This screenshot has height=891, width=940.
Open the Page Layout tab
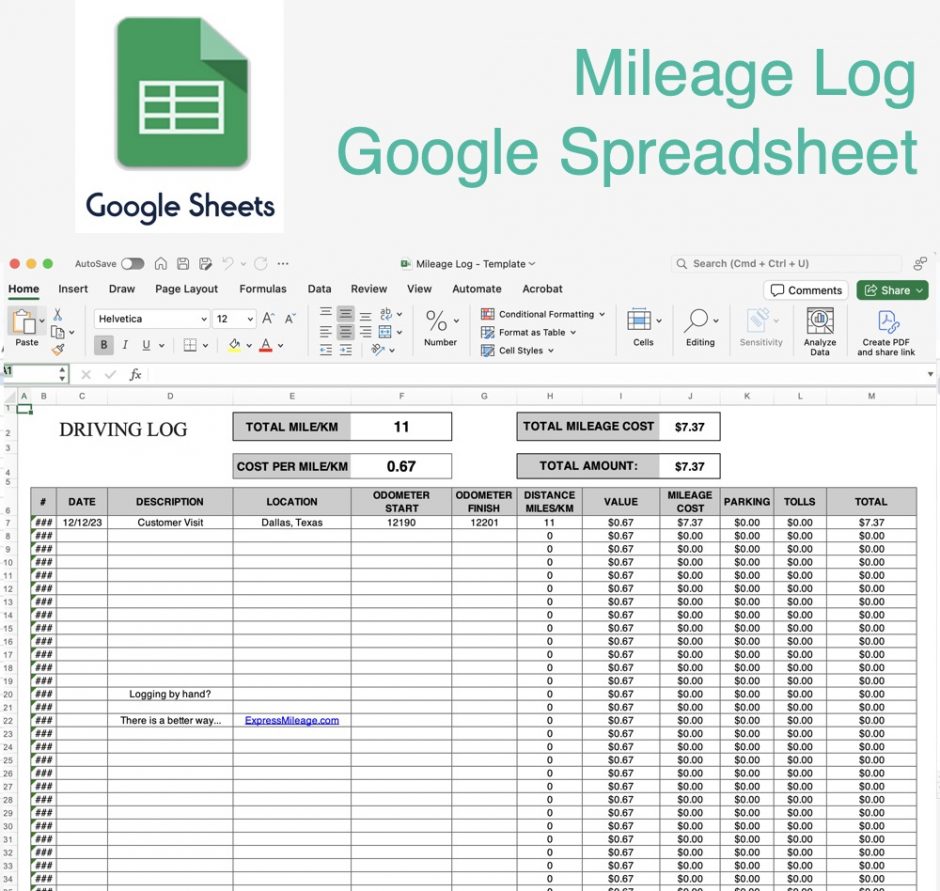[186, 289]
